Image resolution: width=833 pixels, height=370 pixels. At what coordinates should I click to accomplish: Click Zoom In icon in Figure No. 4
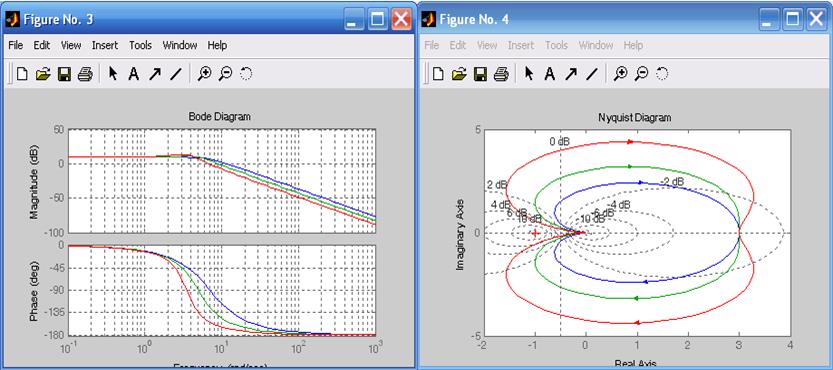click(x=620, y=74)
